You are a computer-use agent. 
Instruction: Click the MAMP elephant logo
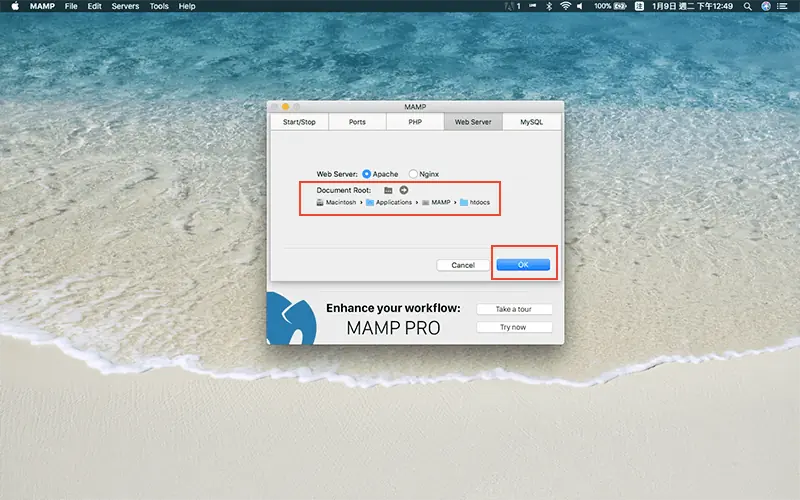tap(291, 318)
